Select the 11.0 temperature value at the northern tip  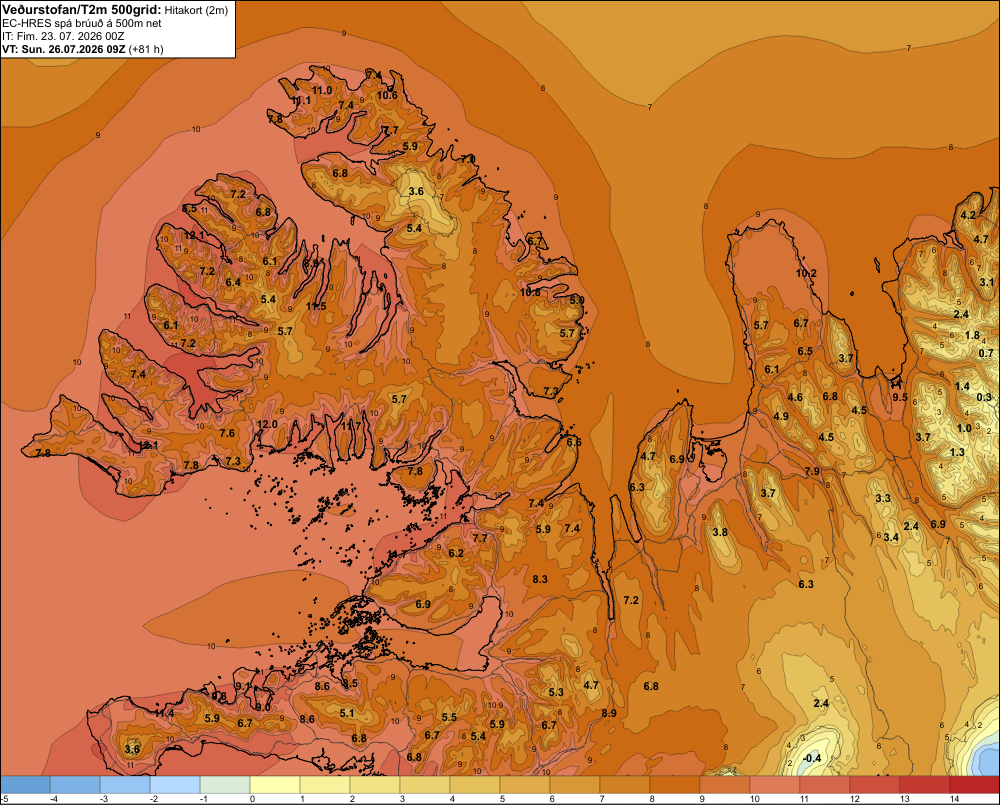pyautogui.click(x=322, y=90)
